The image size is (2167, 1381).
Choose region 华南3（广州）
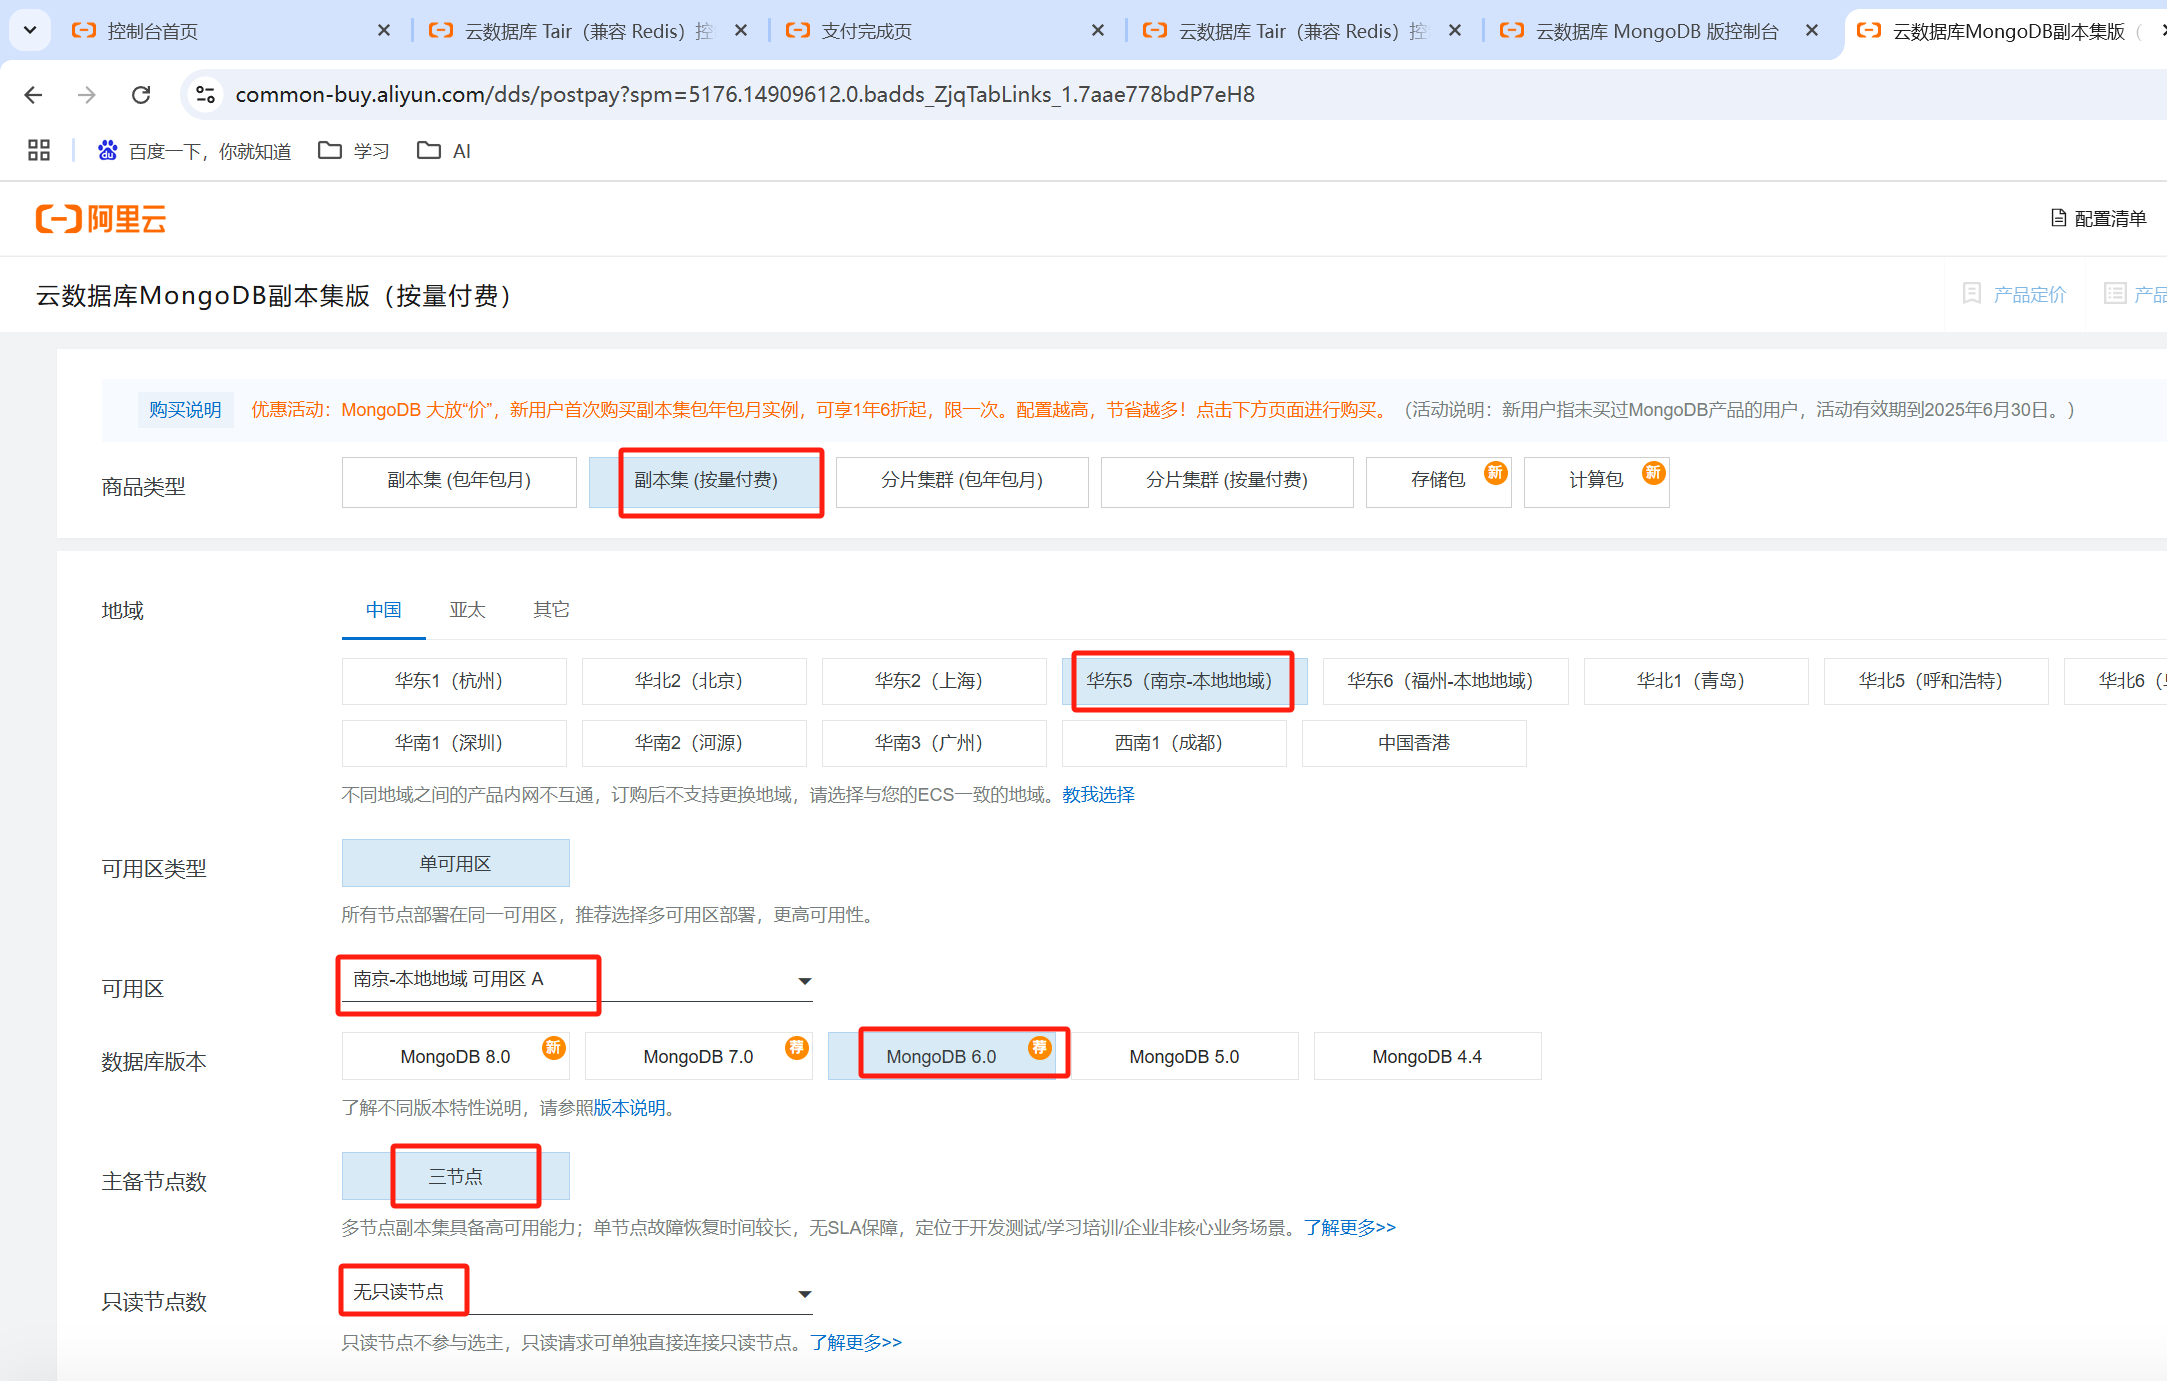point(934,743)
